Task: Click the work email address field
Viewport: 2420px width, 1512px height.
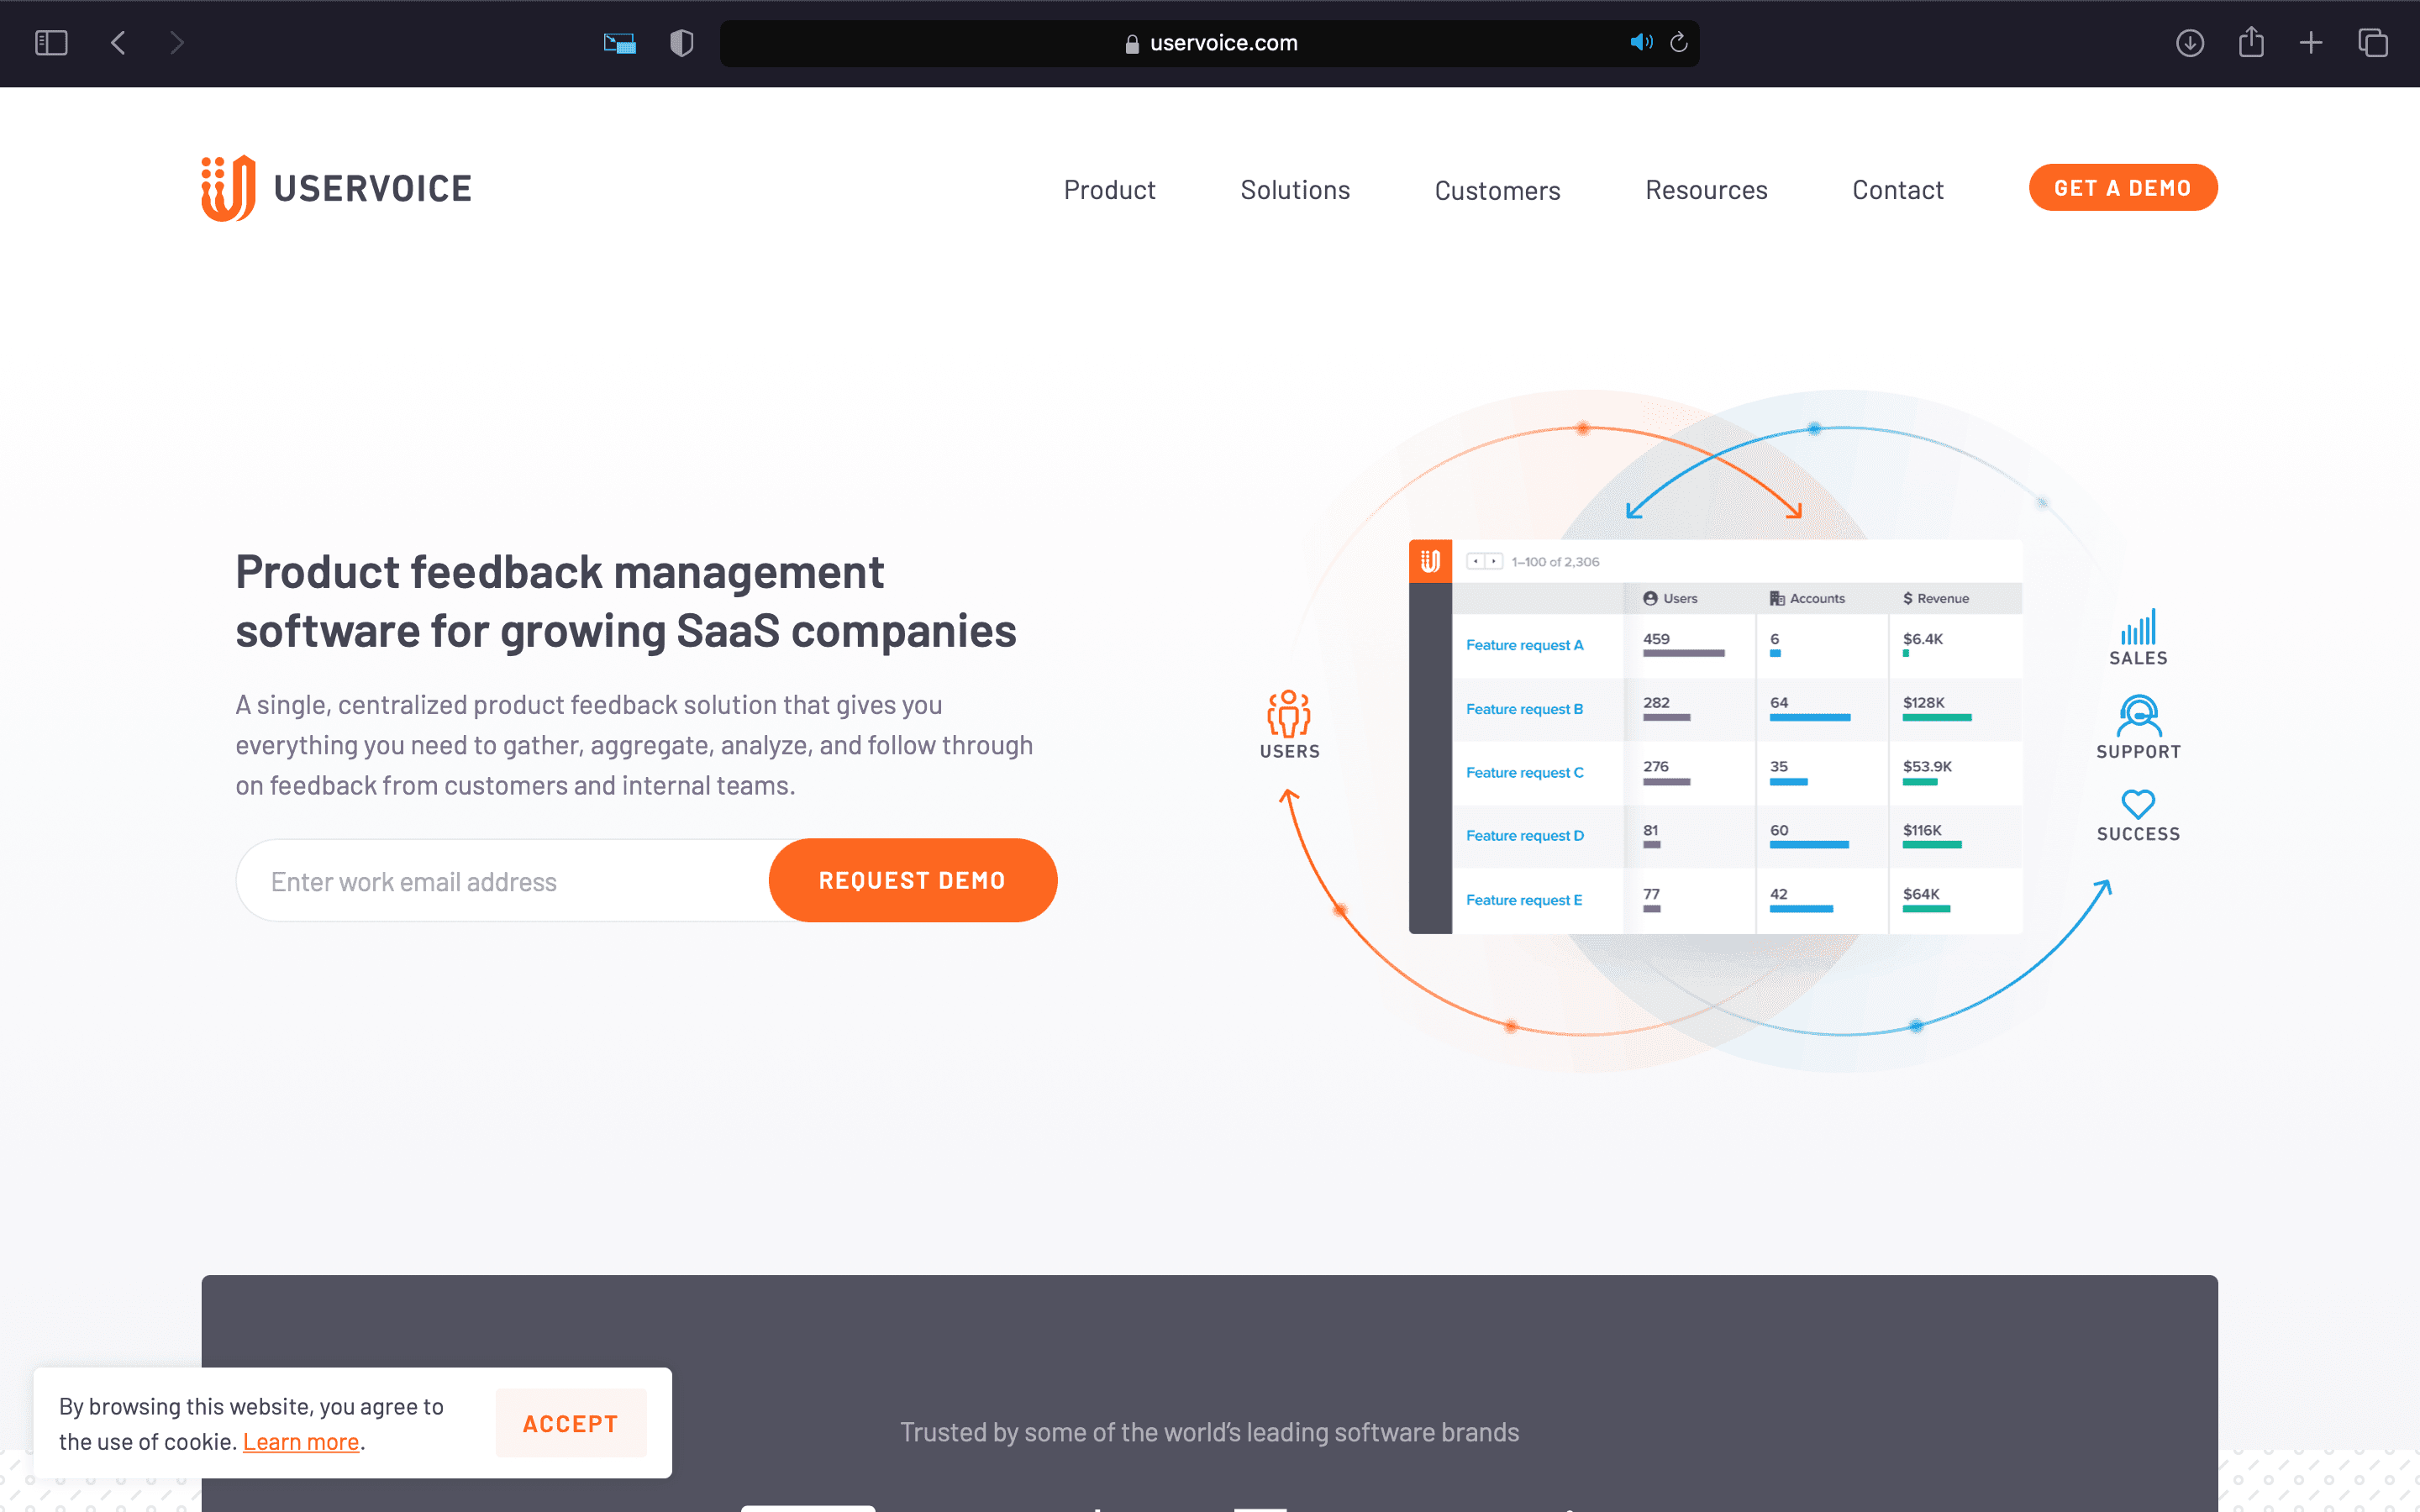Action: (503, 881)
